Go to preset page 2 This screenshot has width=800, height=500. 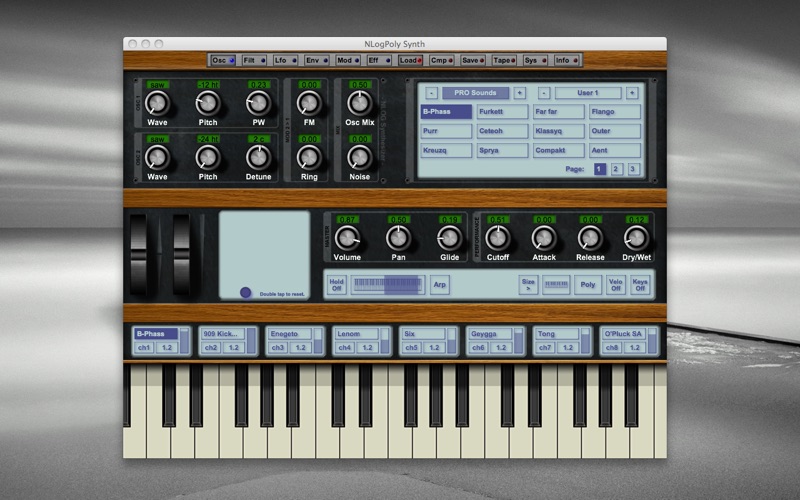point(616,170)
